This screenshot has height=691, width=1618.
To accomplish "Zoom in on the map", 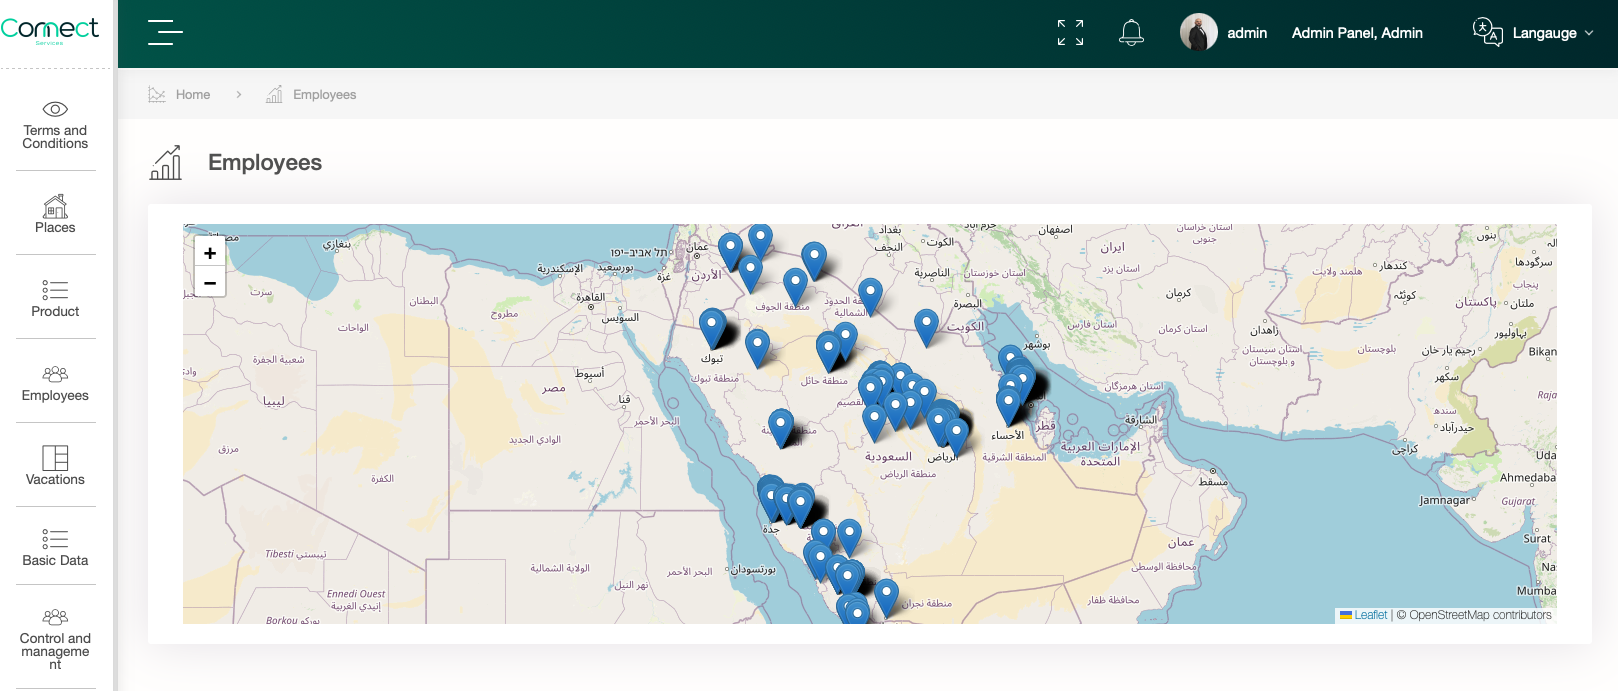I will (x=210, y=253).
